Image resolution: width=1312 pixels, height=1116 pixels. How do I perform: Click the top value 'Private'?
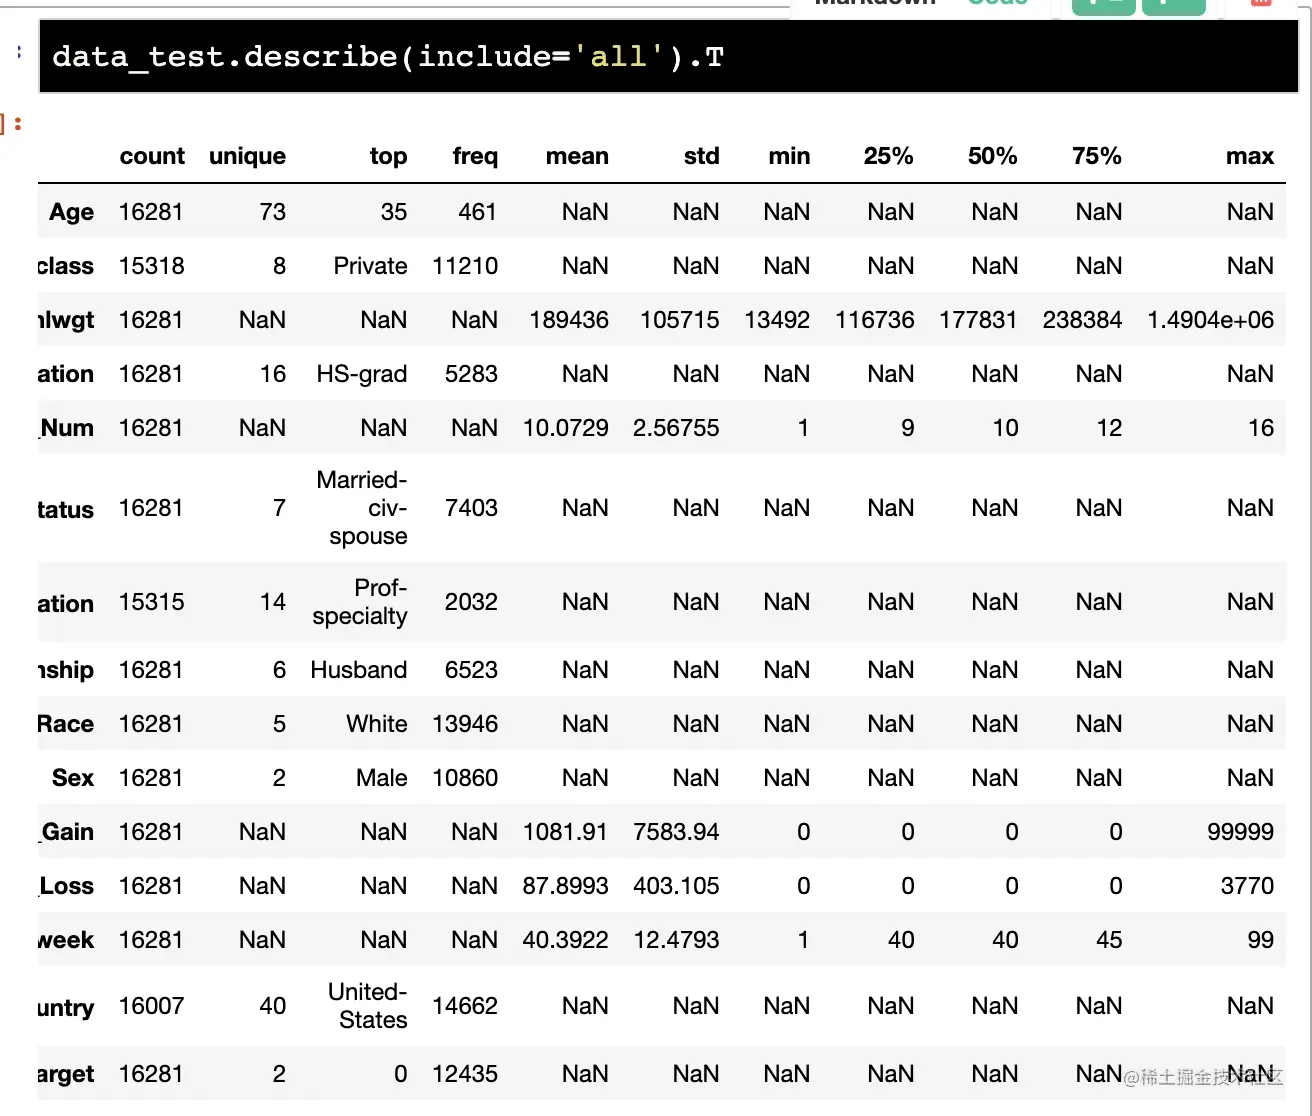pyautogui.click(x=371, y=266)
